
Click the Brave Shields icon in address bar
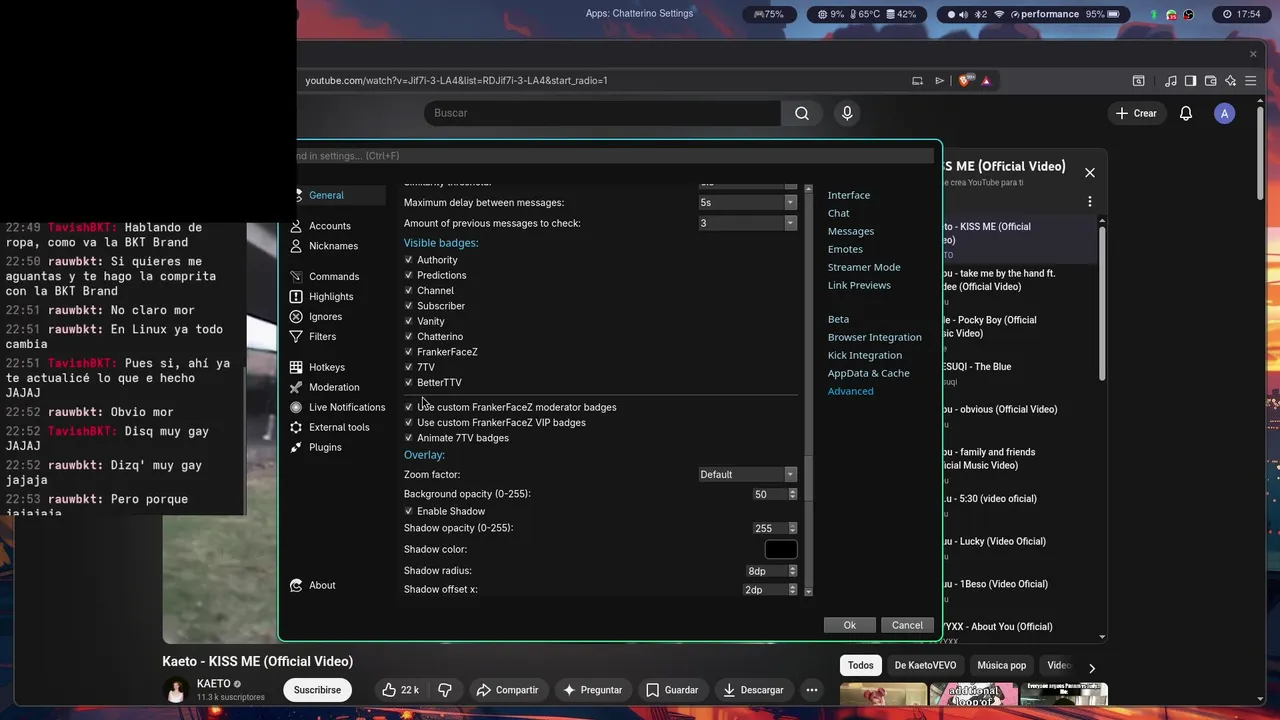coord(964,81)
